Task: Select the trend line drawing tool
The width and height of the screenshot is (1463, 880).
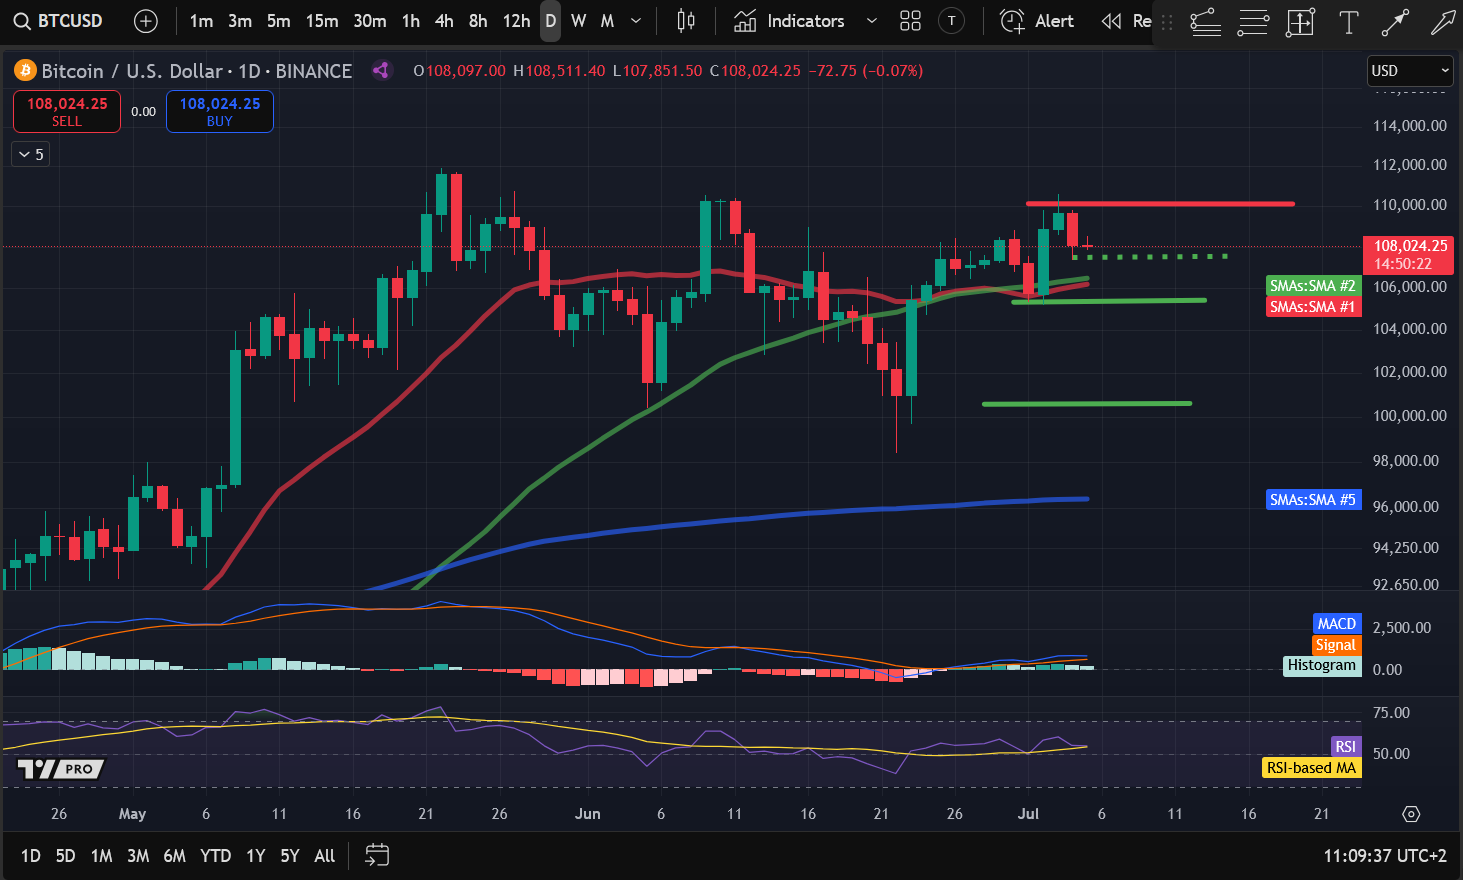Action: tap(1395, 22)
